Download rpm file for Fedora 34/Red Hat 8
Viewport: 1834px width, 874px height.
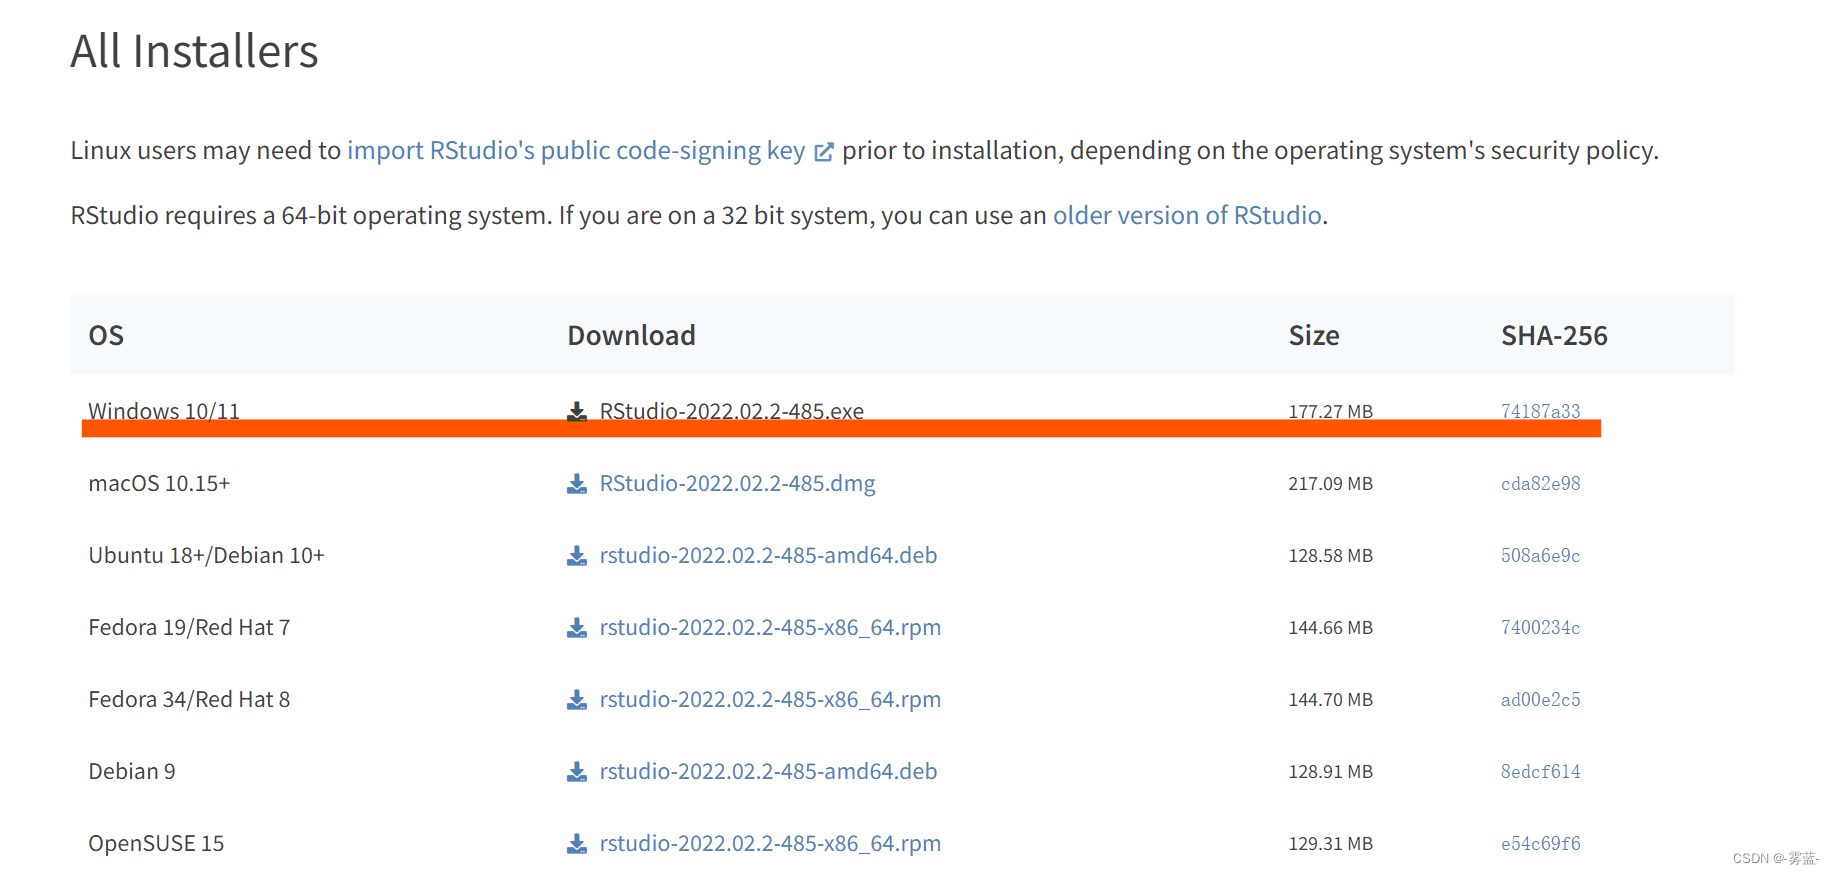pyautogui.click(x=770, y=699)
